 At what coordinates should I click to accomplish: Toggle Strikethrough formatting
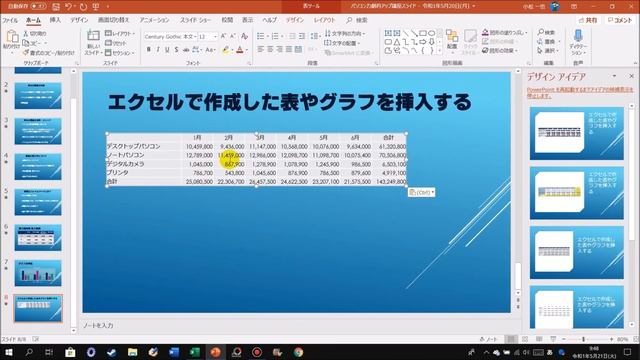[186, 50]
